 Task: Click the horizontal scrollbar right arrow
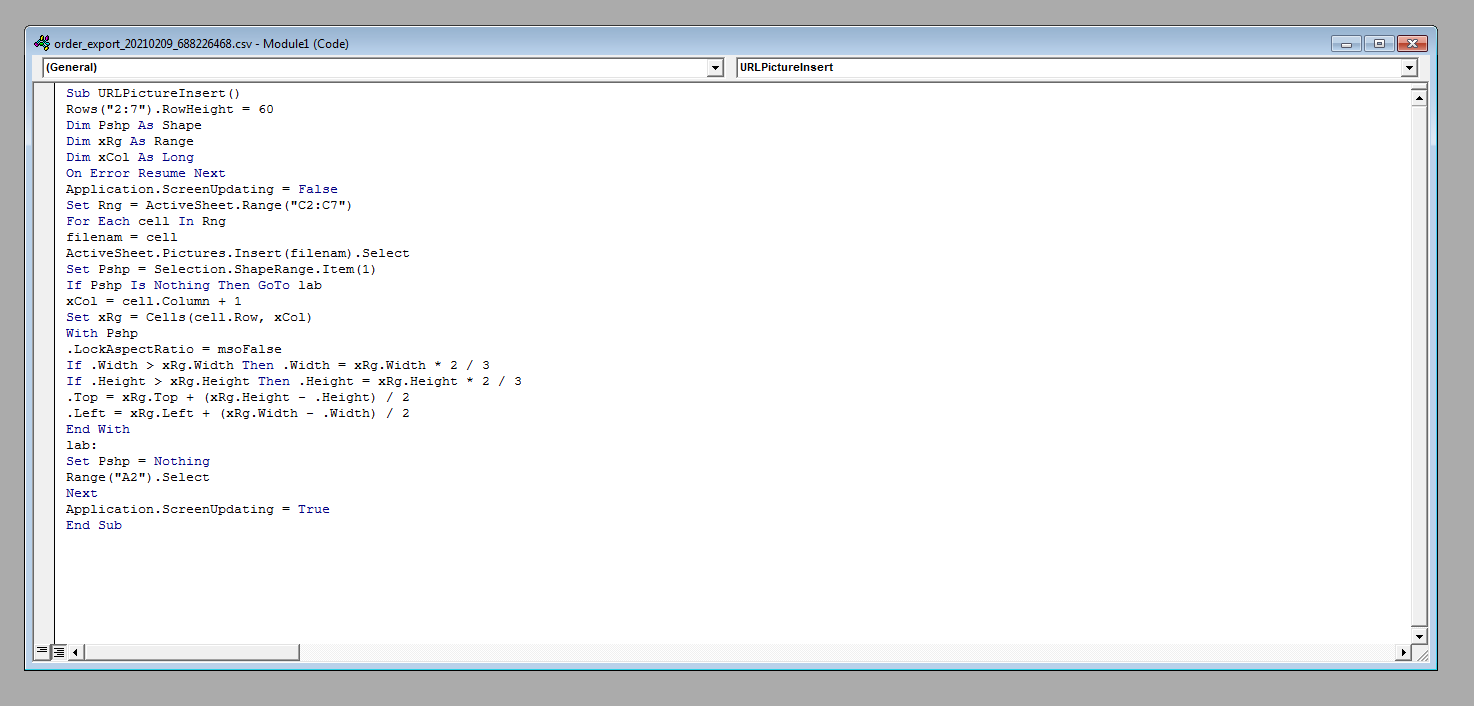point(1403,652)
